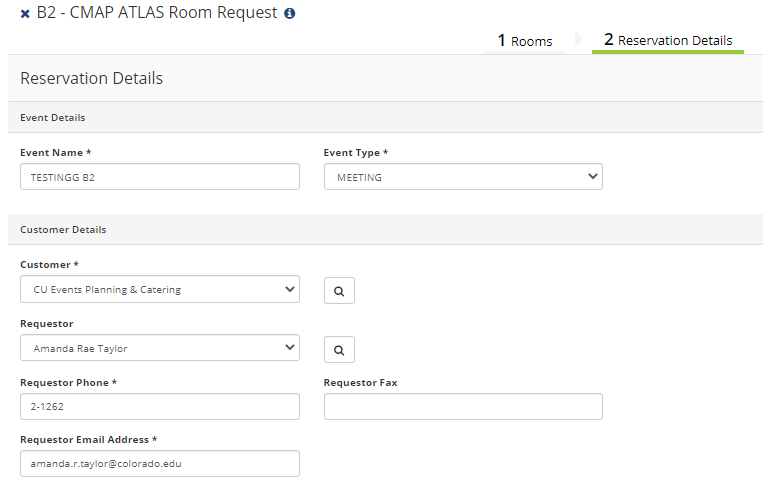Expand the Requestor dropdown
Screen dimensions: 763x497
160,348
